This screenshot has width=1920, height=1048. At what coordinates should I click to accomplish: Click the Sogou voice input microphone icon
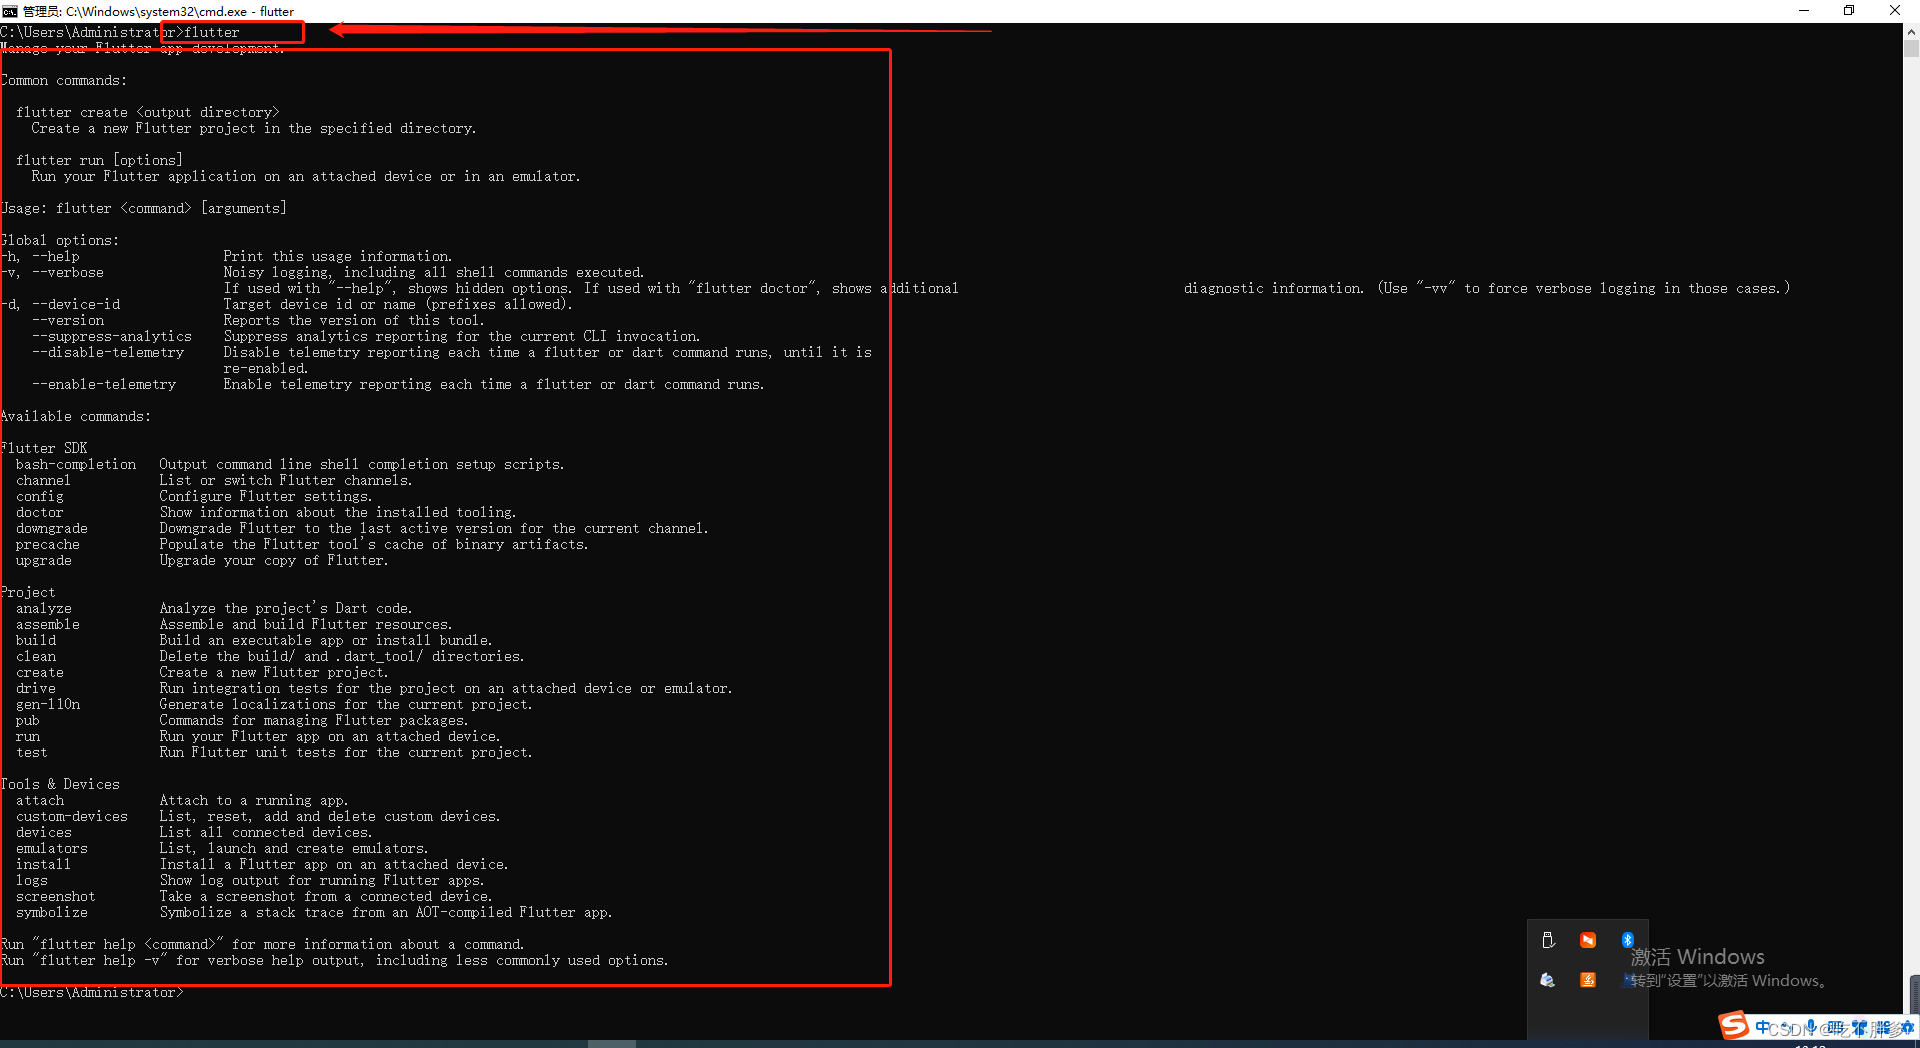coord(1811,1028)
